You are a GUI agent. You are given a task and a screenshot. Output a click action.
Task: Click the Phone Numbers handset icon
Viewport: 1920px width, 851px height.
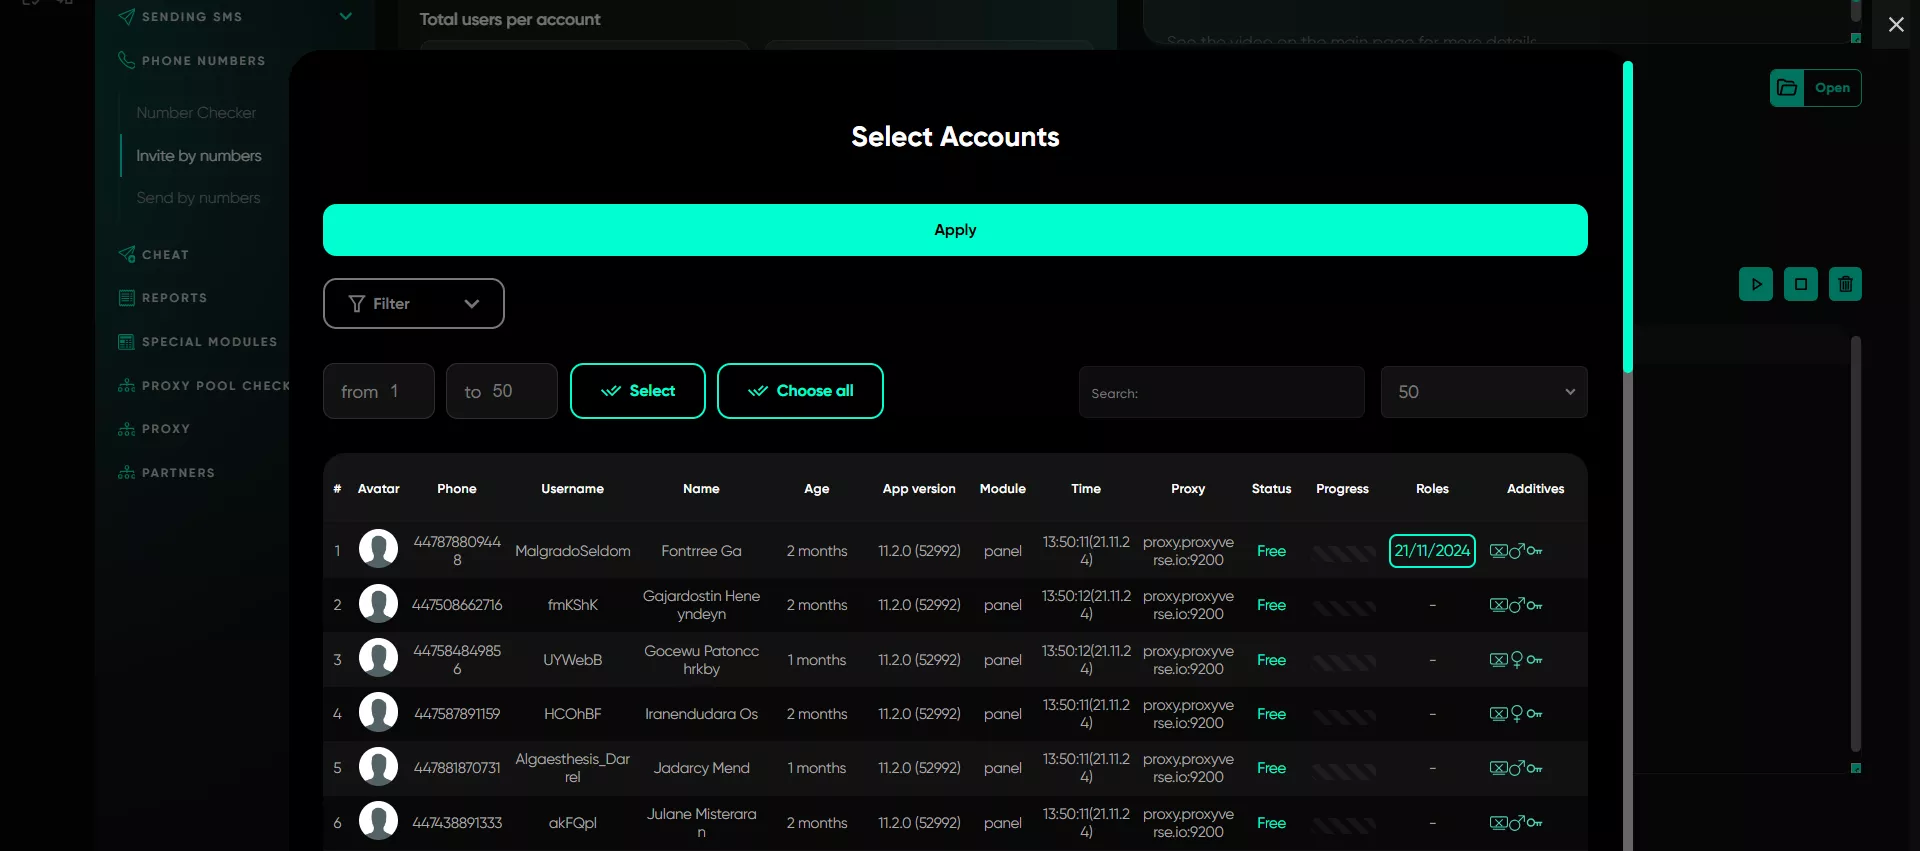126,60
